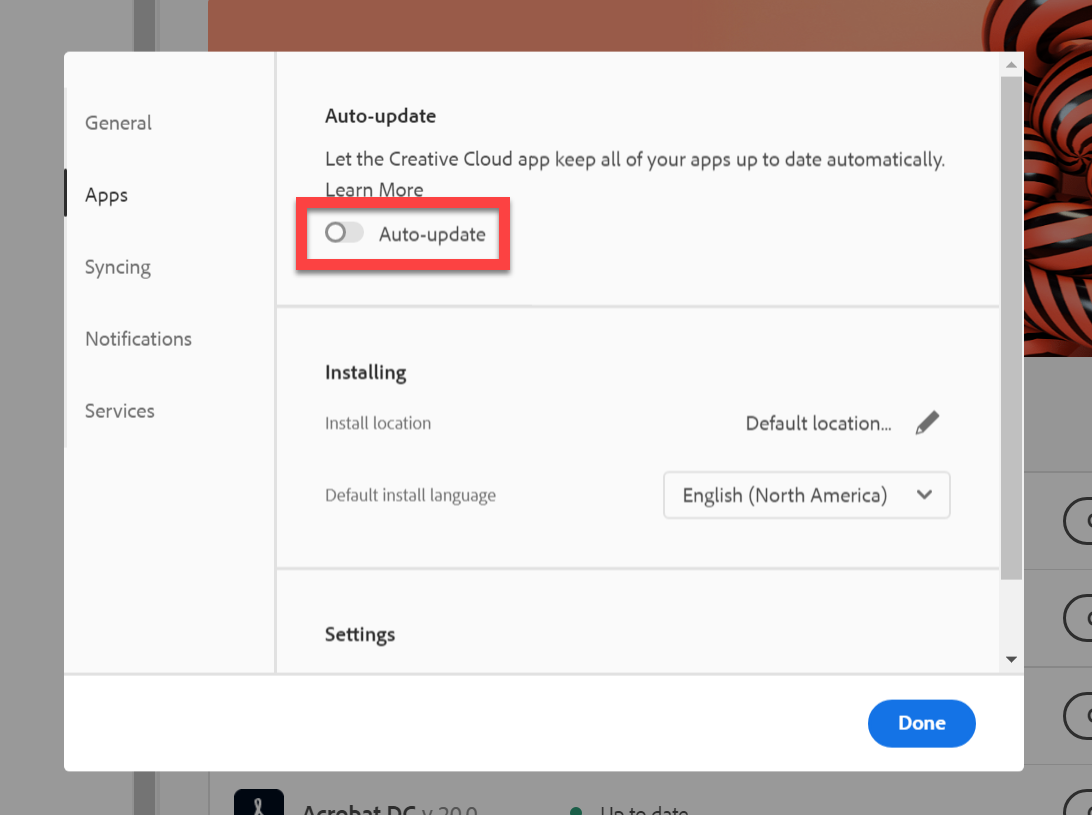Open the Syncing preferences section
The image size is (1092, 815).
[117, 267]
